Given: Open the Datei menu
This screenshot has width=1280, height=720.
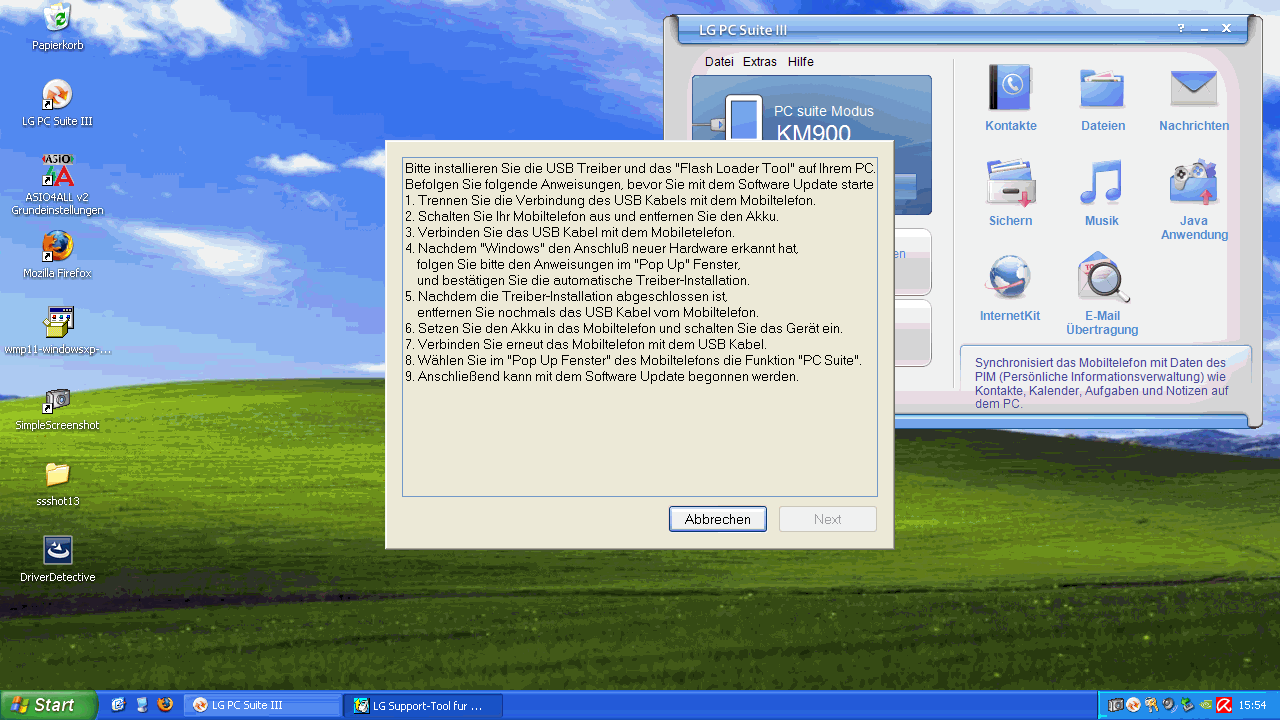Looking at the screenshot, I should (x=719, y=62).
